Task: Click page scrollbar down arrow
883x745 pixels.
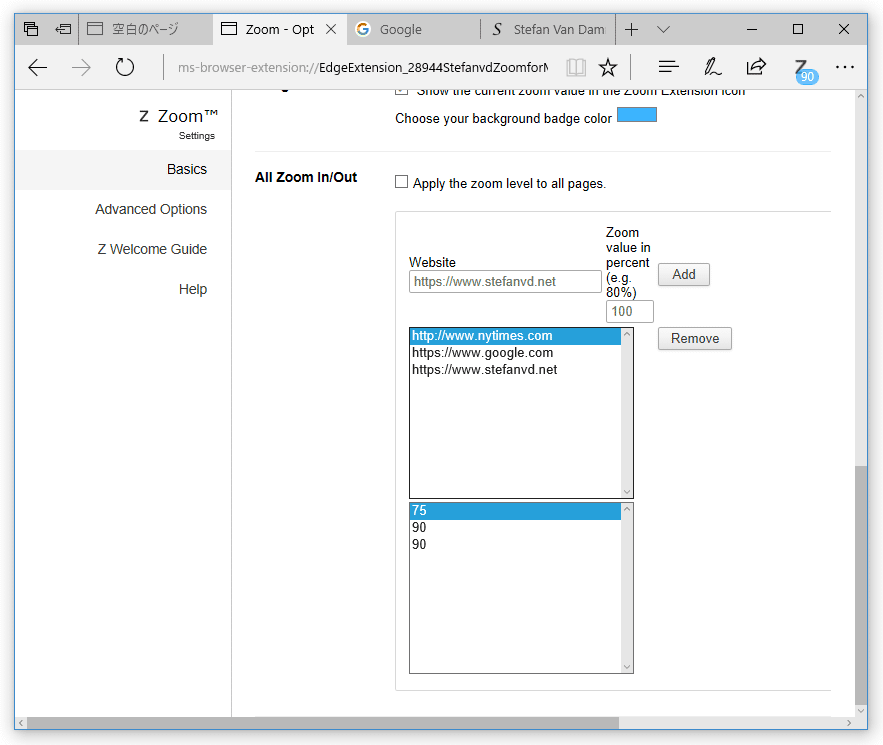Action: pos(860,711)
